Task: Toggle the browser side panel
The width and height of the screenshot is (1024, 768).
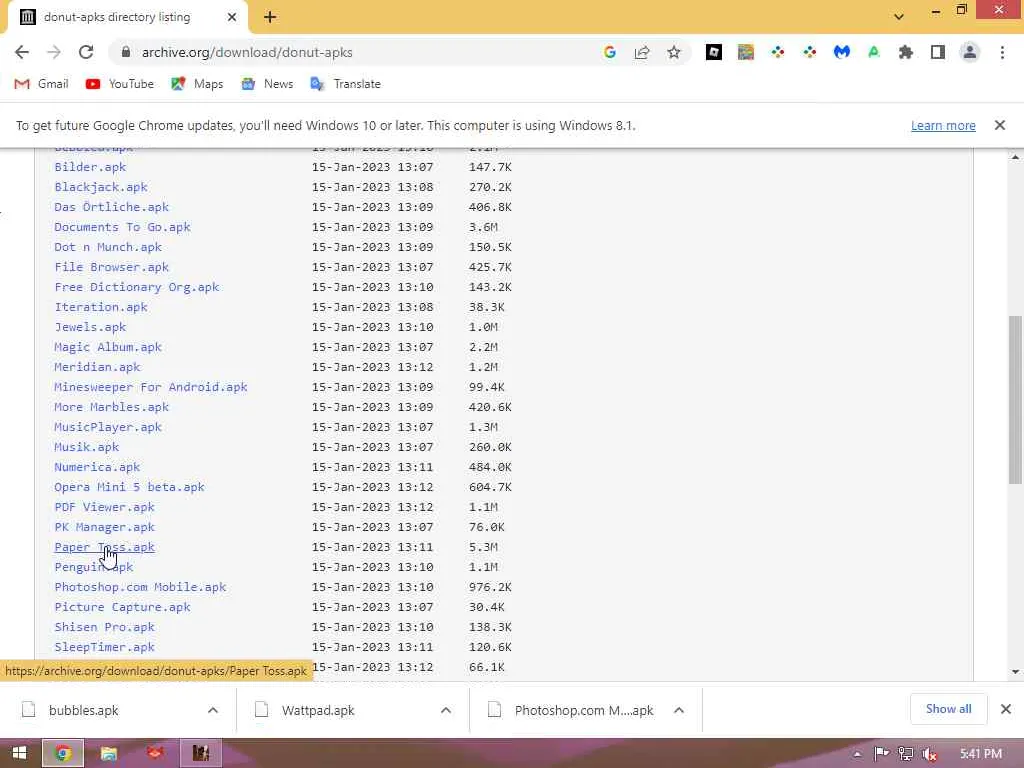Action: (x=938, y=52)
